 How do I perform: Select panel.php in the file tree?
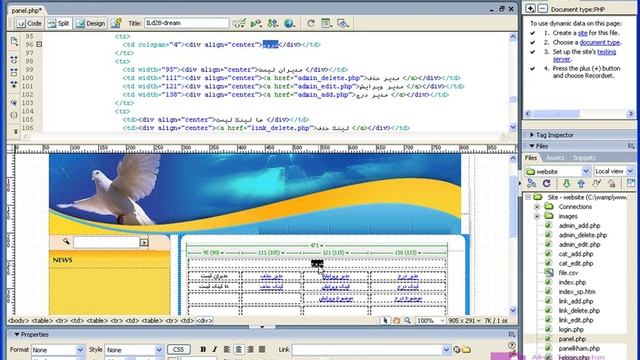click(572, 339)
